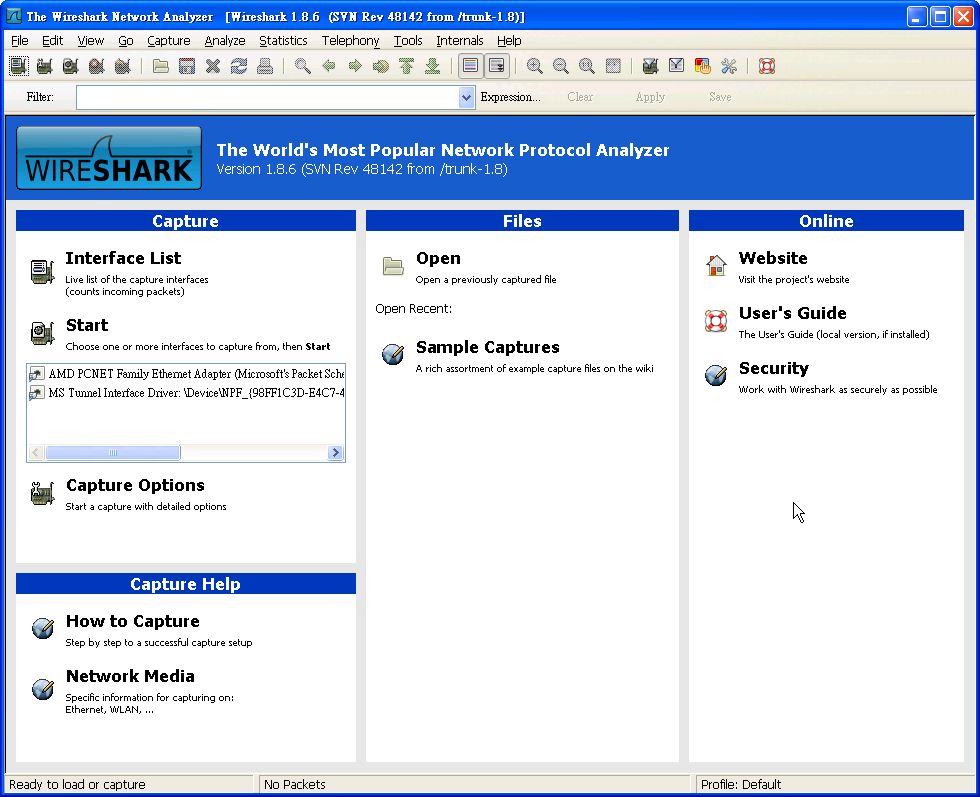Restart the running capture toolbar icon
This screenshot has height=797, width=980.
click(123, 66)
